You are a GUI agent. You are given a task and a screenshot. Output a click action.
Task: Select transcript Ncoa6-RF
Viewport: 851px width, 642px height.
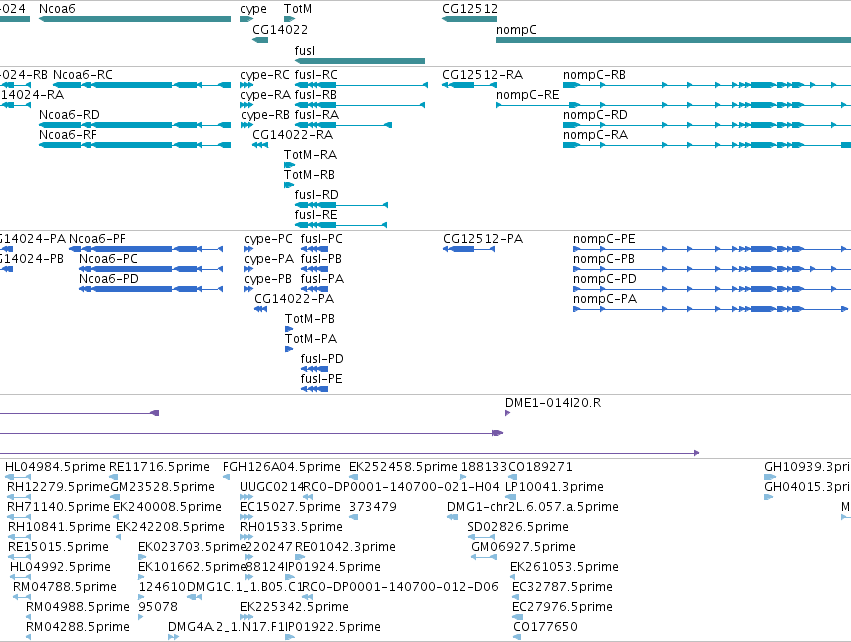click(67, 135)
